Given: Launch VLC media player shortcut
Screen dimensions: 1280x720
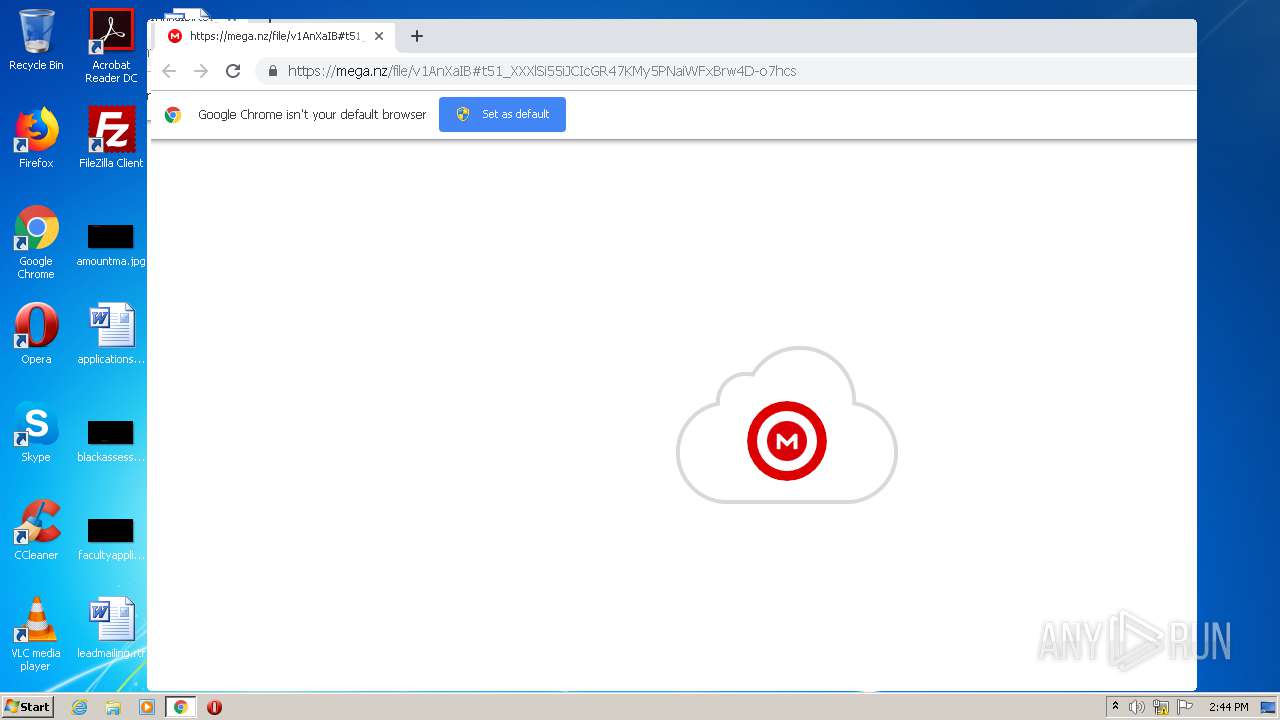Looking at the screenshot, I should [36, 634].
